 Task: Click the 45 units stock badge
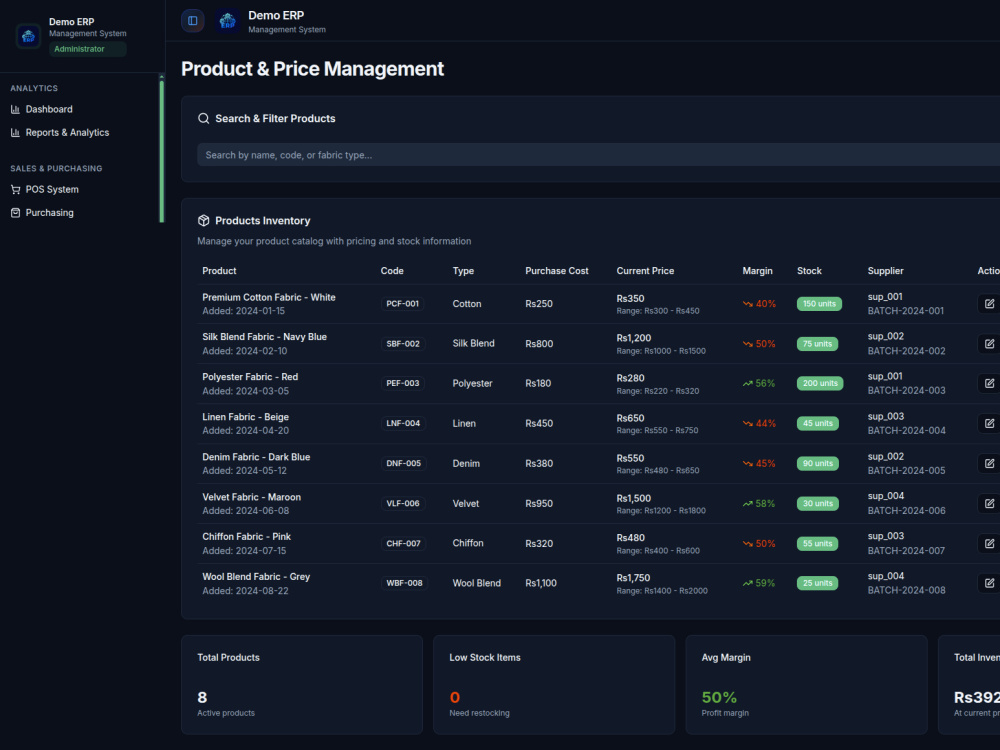pyautogui.click(x=818, y=423)
